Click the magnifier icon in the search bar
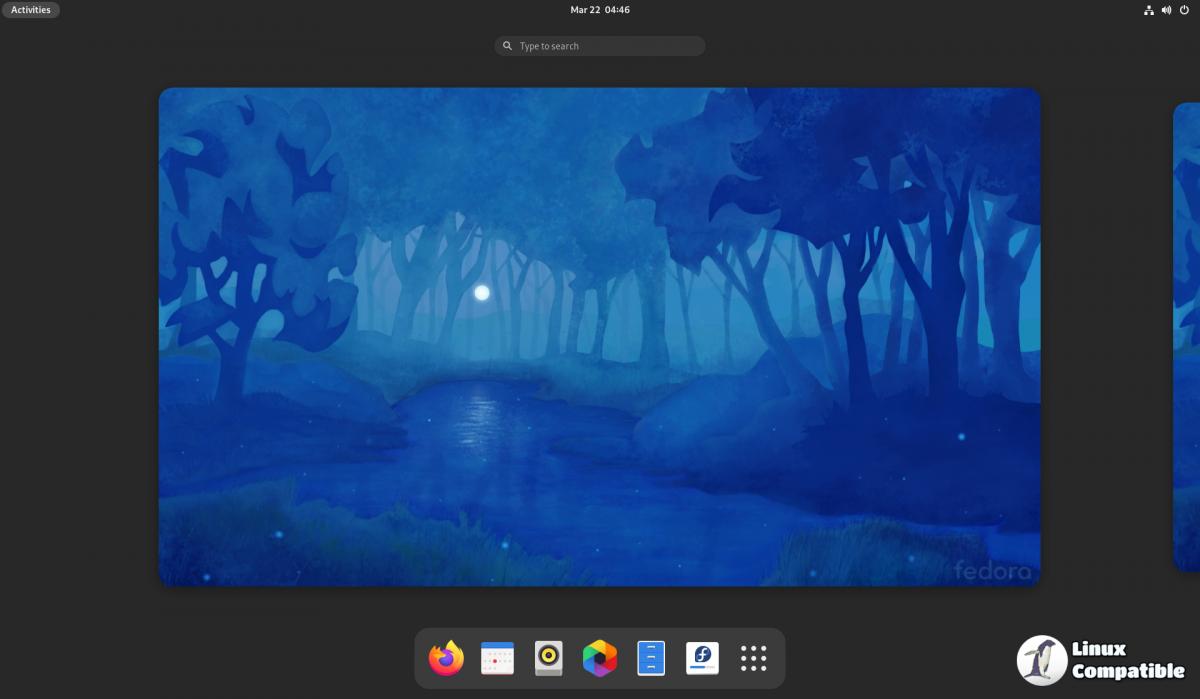Viewport: 1200px width, 699px height. (508, 46)
